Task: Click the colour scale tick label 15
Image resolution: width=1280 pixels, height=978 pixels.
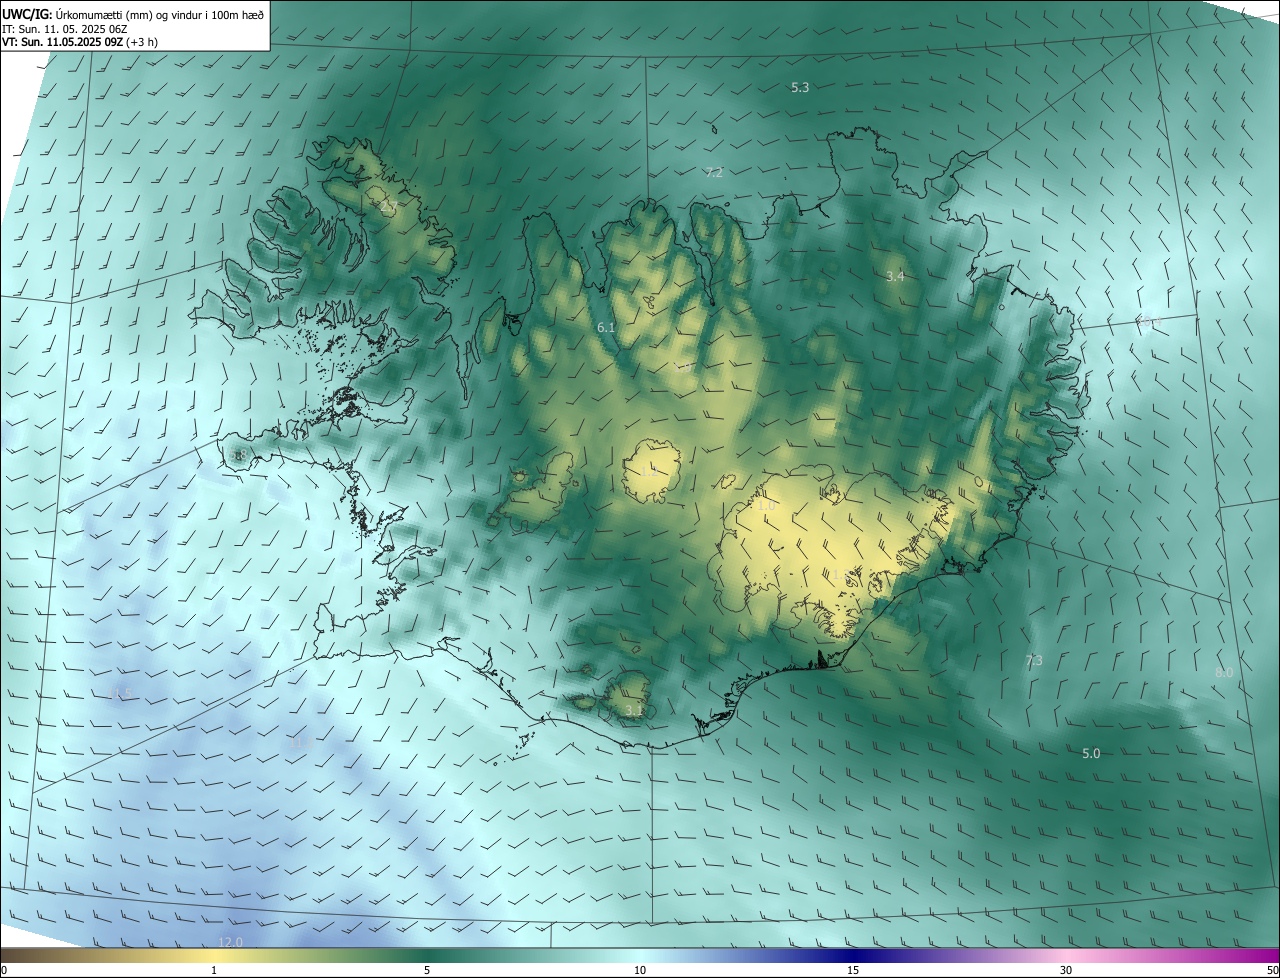Action: pyautogui.click(x=853, y=971)
